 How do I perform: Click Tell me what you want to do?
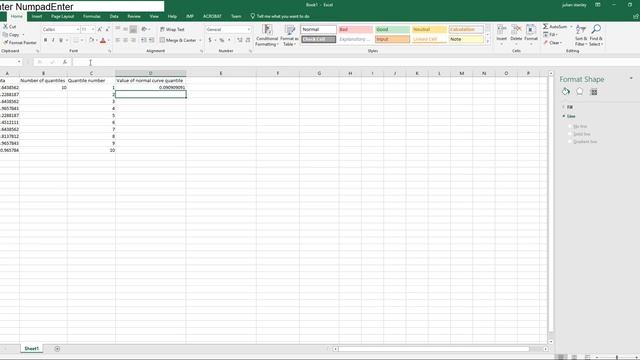[280, 16]
